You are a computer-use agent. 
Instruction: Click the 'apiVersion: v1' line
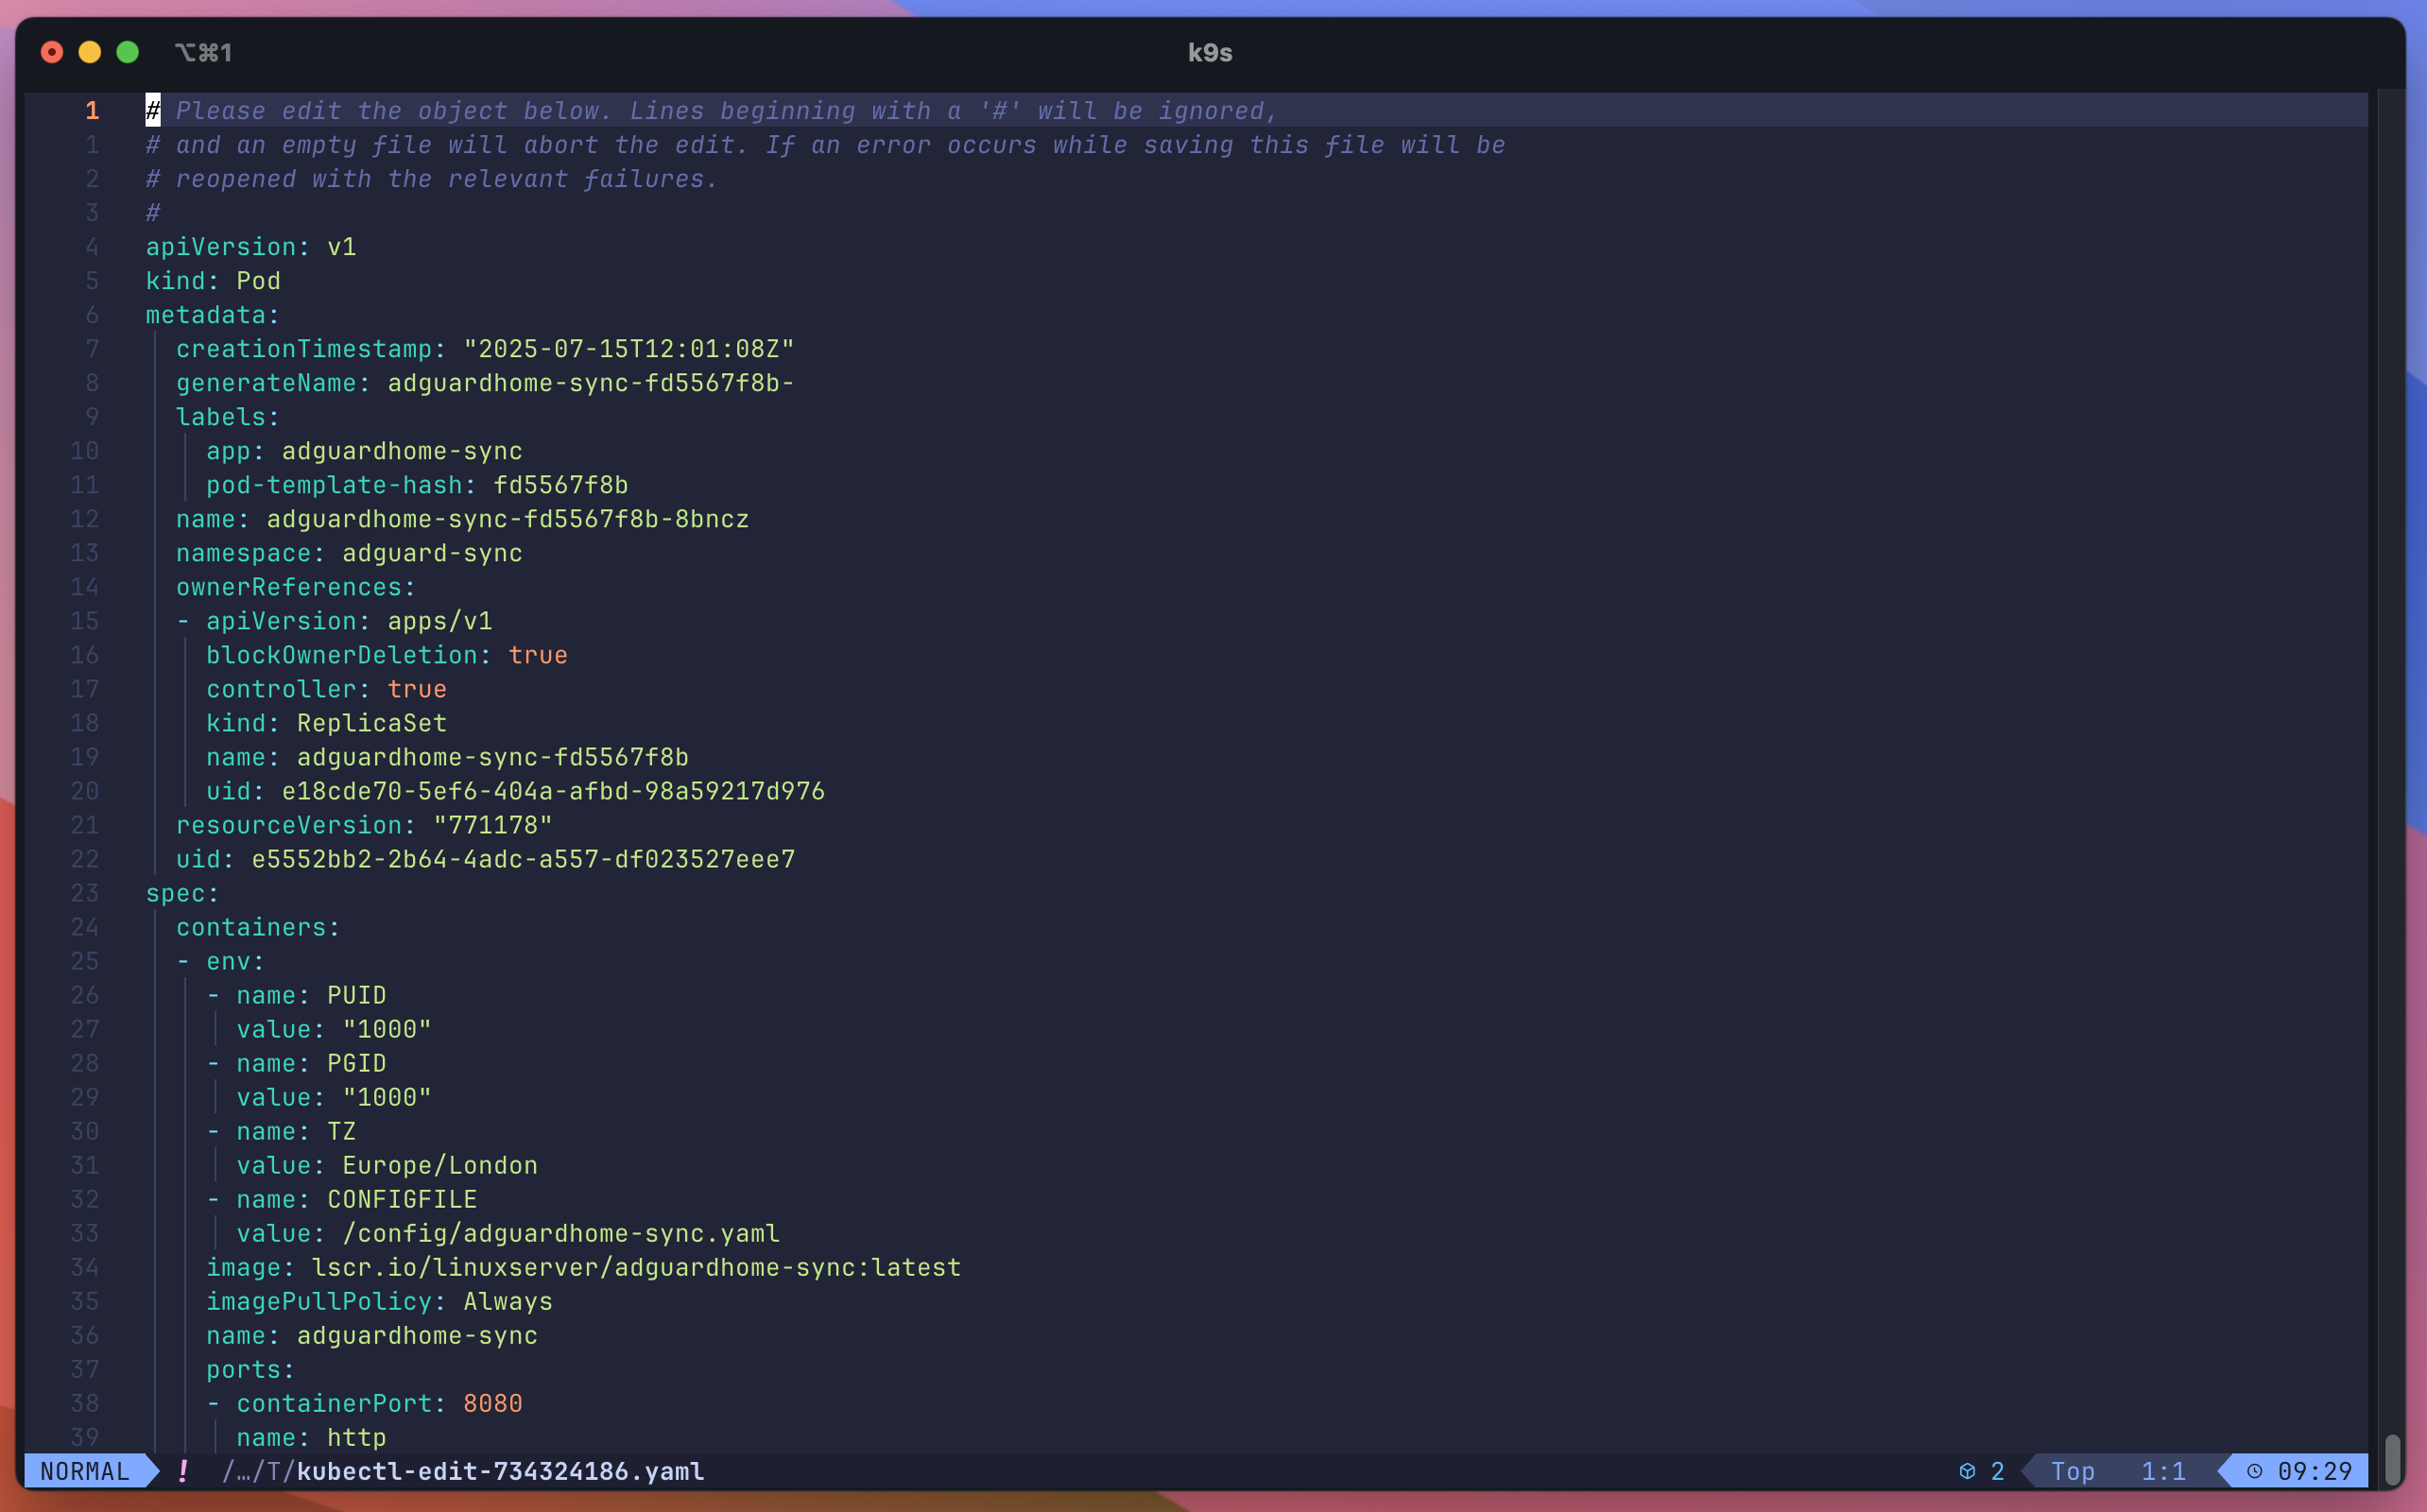pos(251,247)
